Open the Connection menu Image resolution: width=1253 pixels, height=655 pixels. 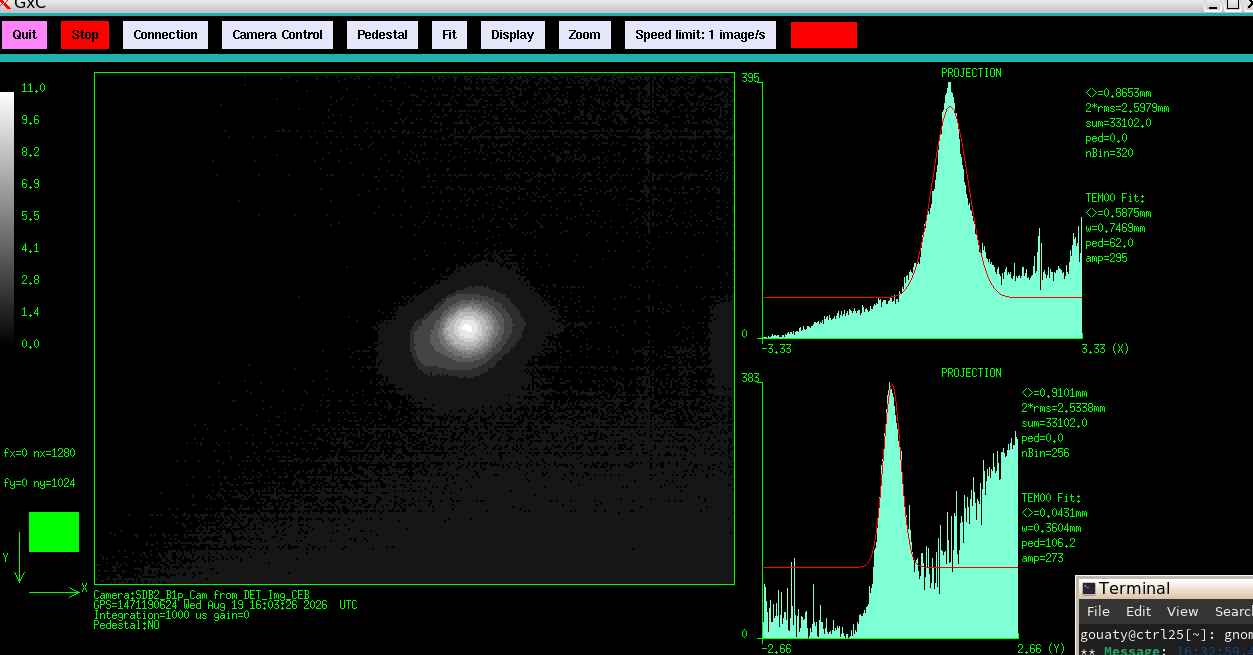coord(166,35)
